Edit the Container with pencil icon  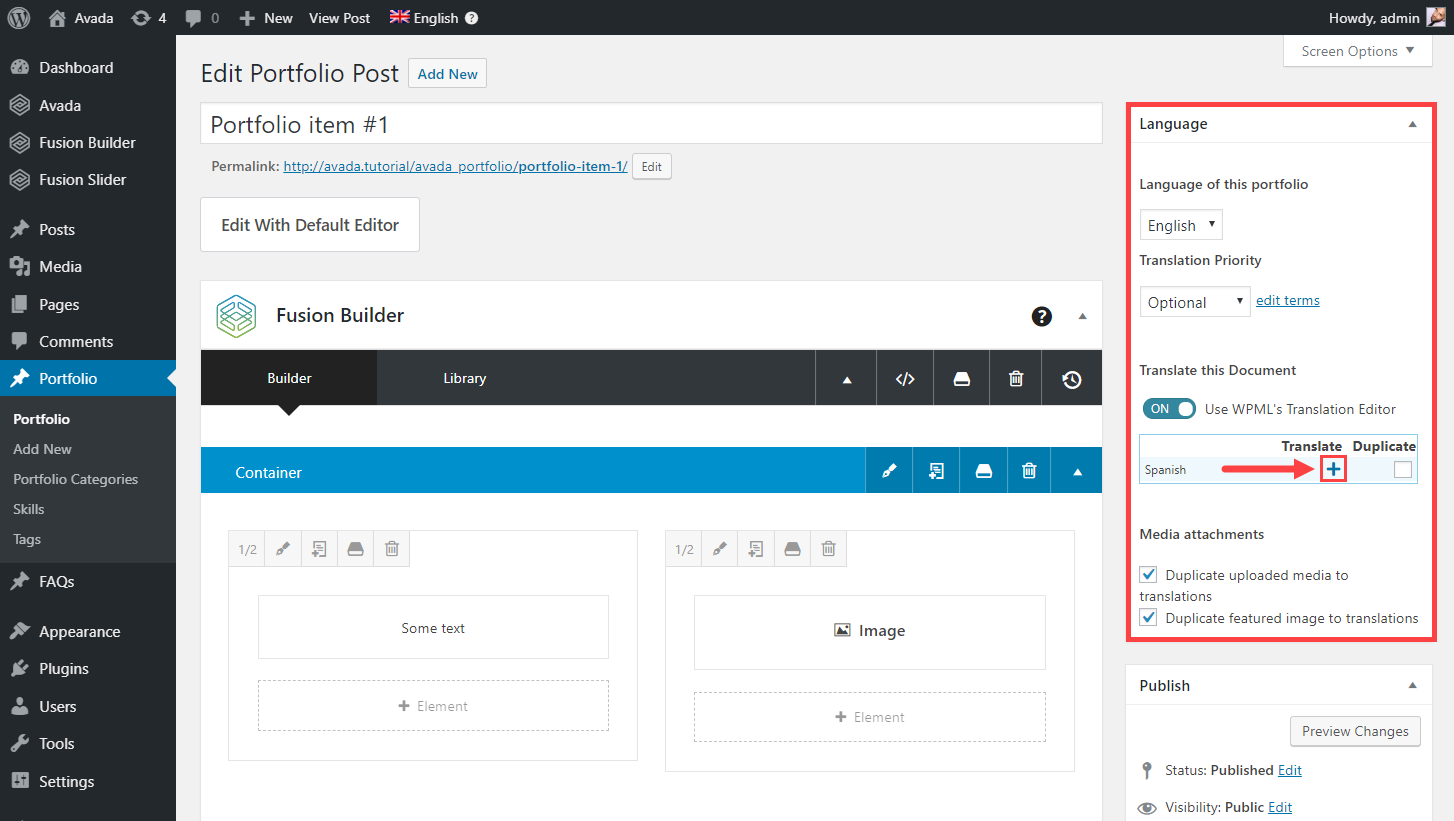(x=889, y=471)
